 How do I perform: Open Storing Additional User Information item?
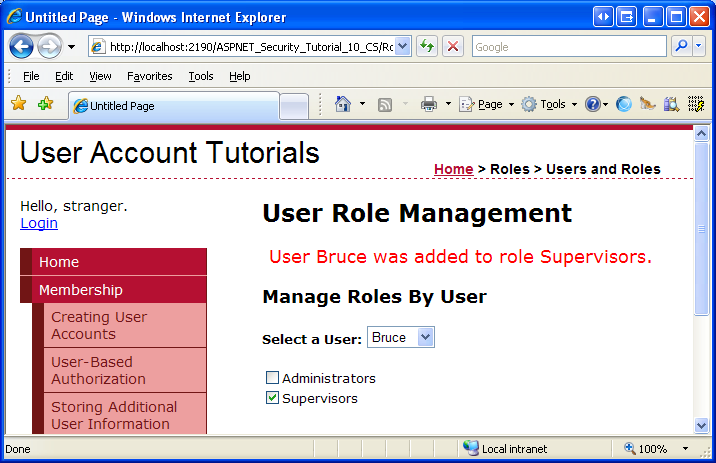tap(125, 414)
